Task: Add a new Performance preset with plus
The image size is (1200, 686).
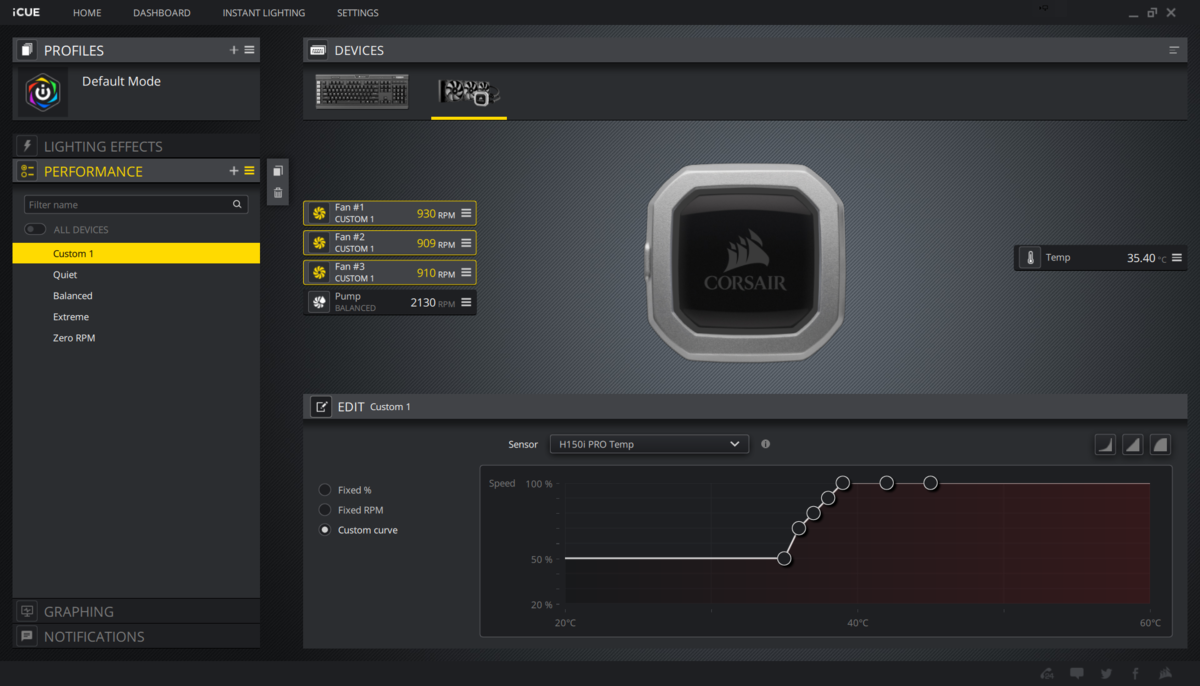Action: (234, 171)
